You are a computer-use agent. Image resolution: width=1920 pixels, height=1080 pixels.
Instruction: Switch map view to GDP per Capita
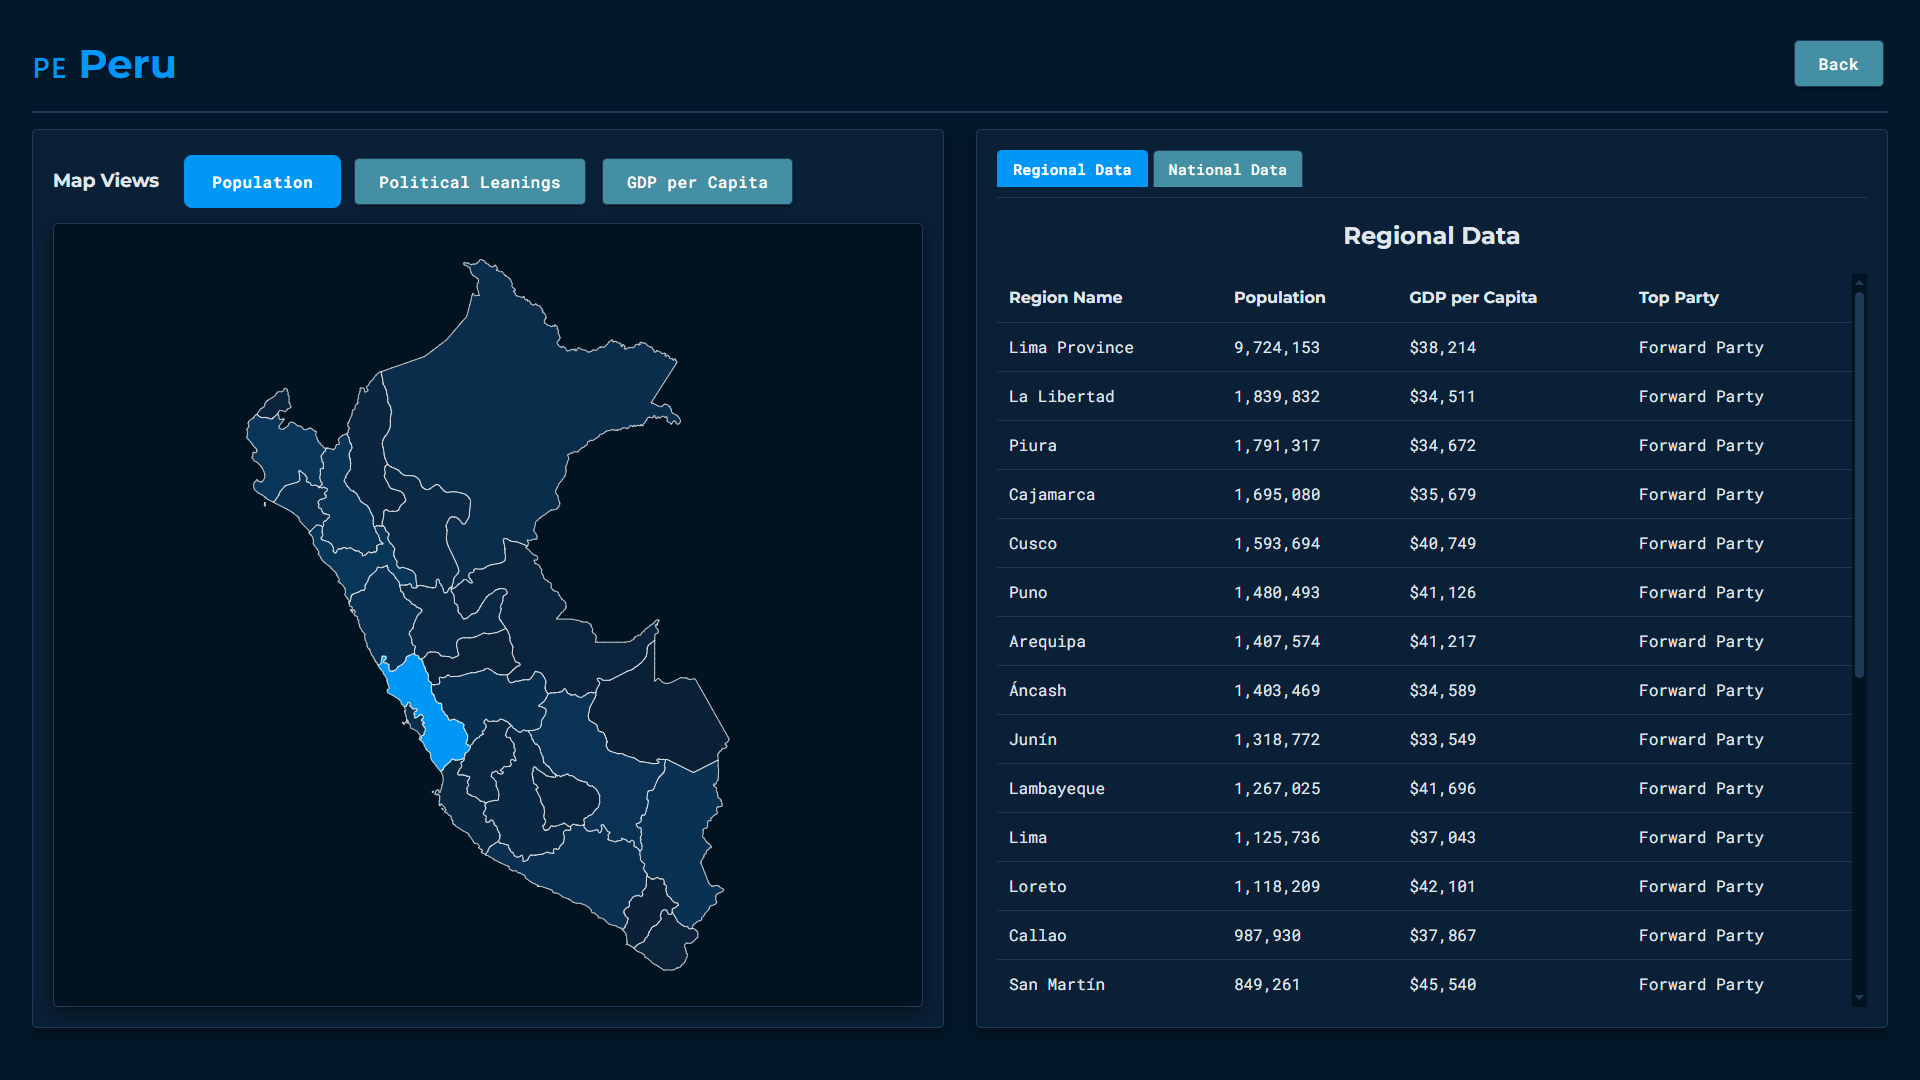(x=697, y=182)
